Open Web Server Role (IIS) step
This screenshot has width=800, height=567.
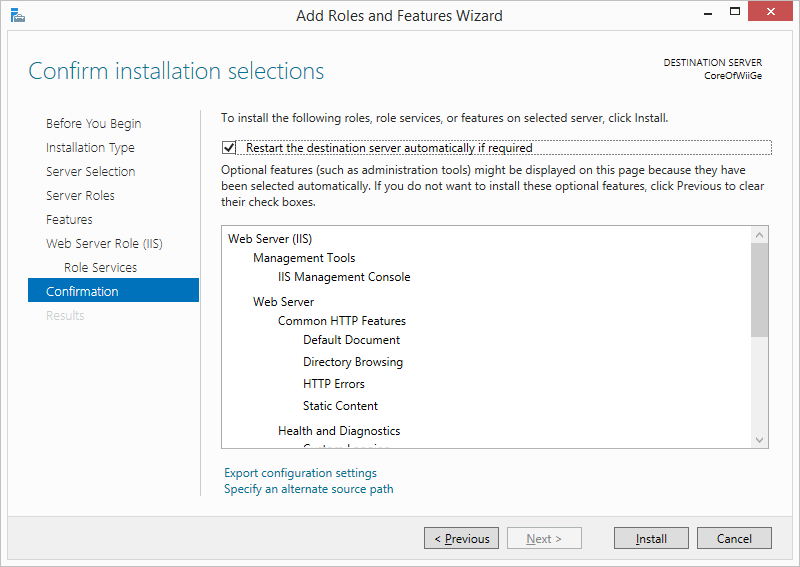click(104, 243)
